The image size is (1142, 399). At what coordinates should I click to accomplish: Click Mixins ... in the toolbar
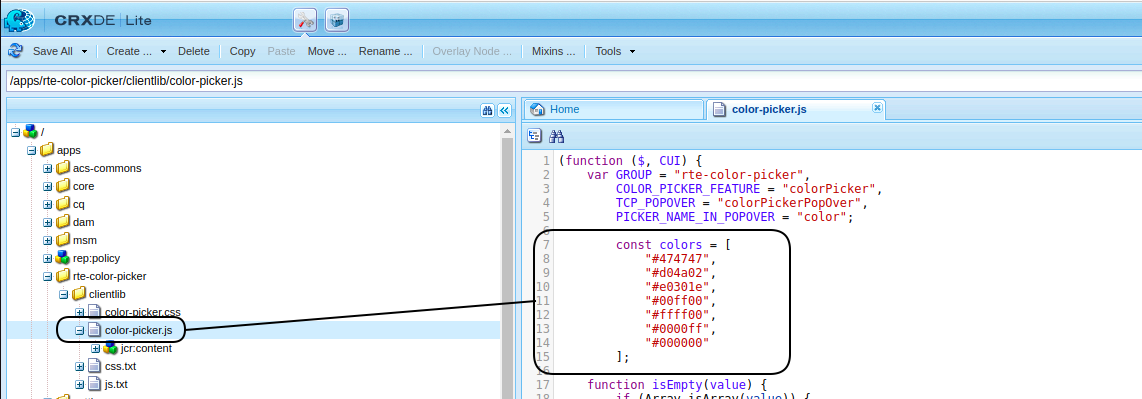(x=554, y=51)
